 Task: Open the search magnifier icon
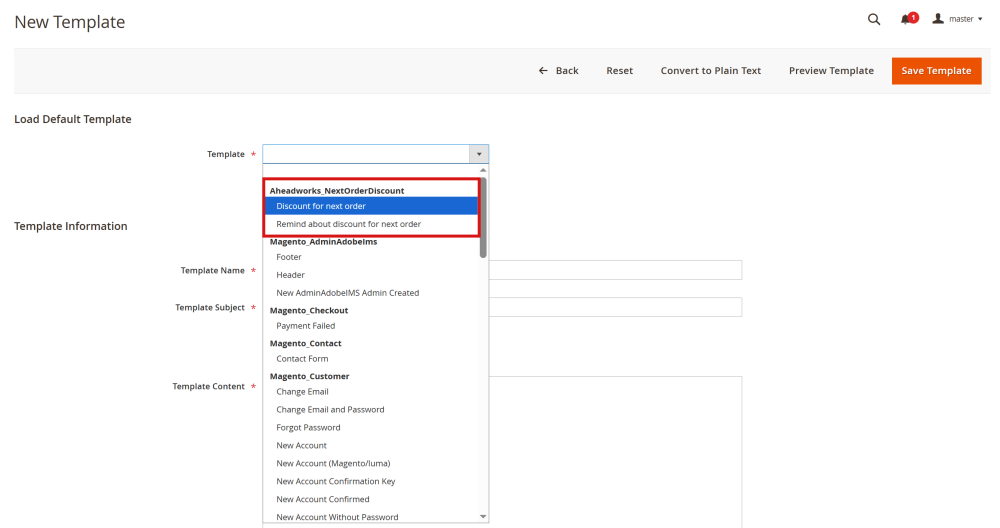click(874, 19)
